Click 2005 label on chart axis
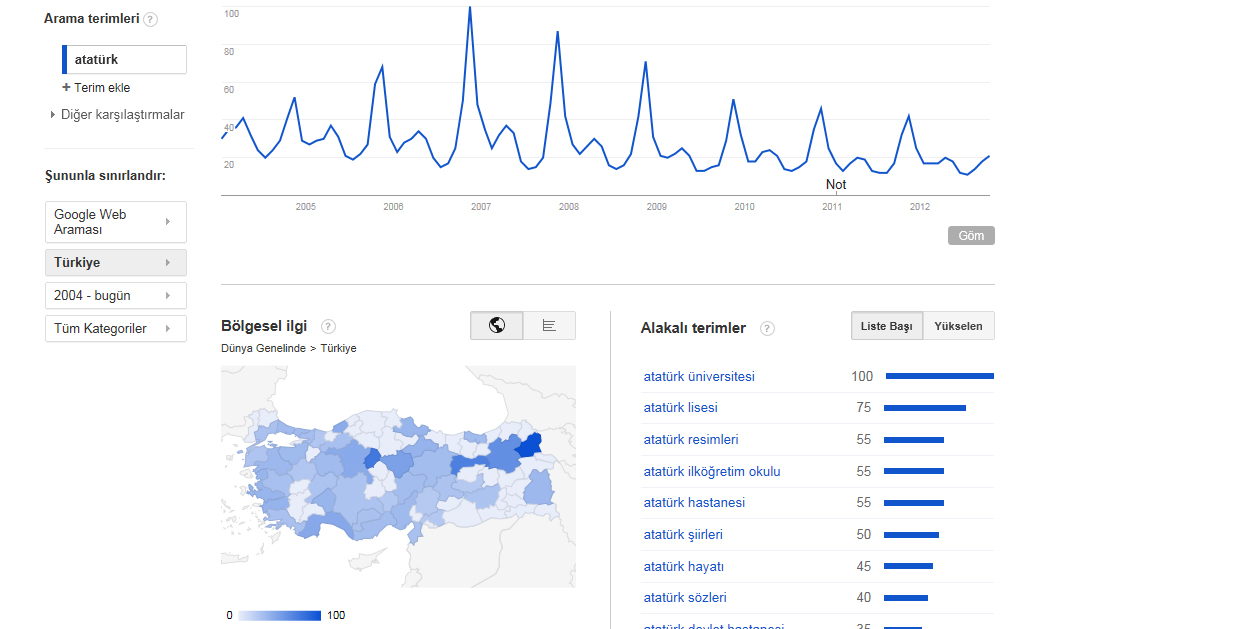This screenshot has width=1258, height=629. pos(306,207)
